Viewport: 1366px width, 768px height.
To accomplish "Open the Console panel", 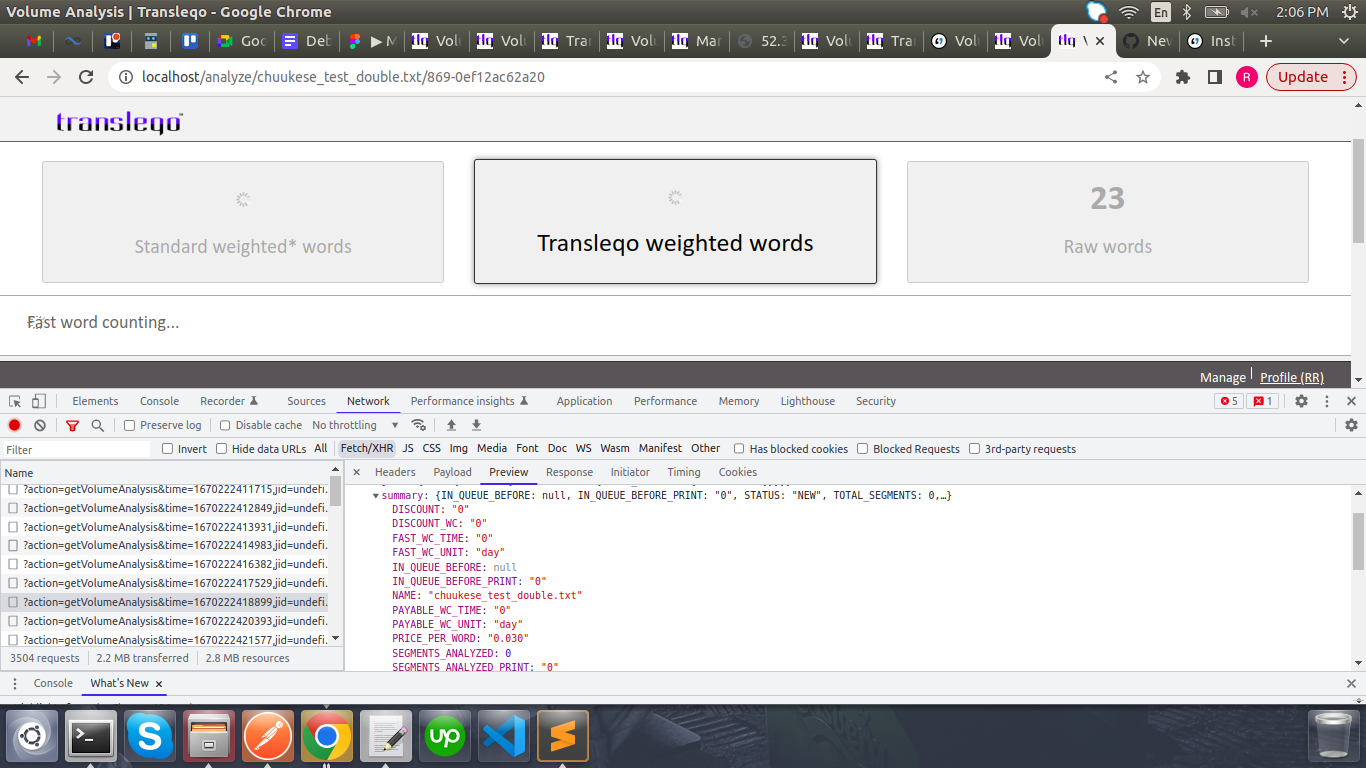I will click(x=159, y=400).
